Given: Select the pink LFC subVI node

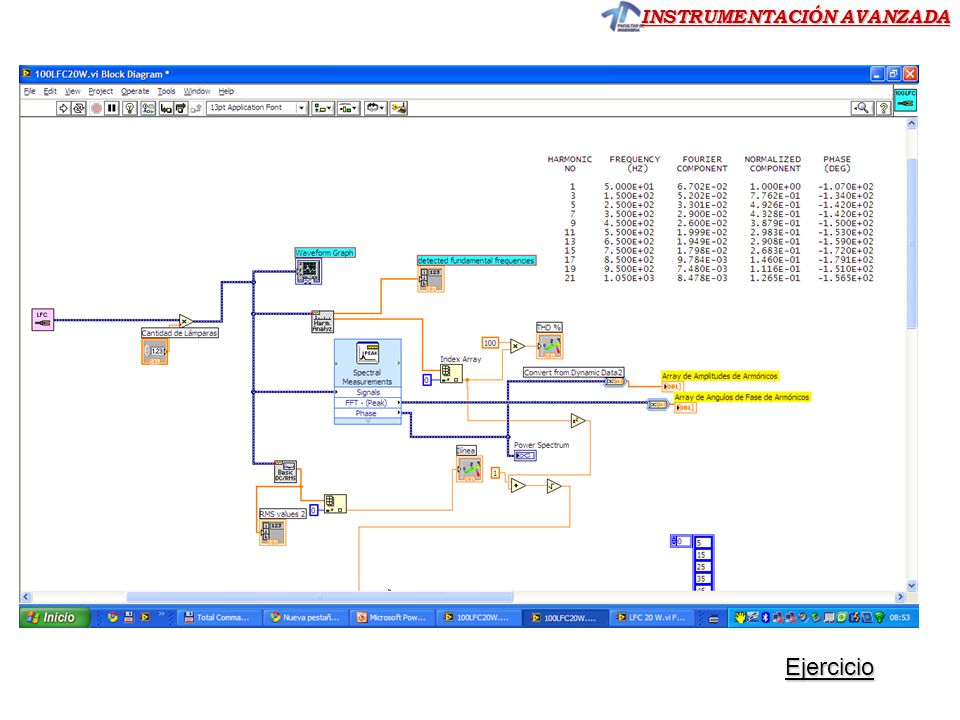Looking at the screenshot, I should pyautogui.click(x=43, y=320).
